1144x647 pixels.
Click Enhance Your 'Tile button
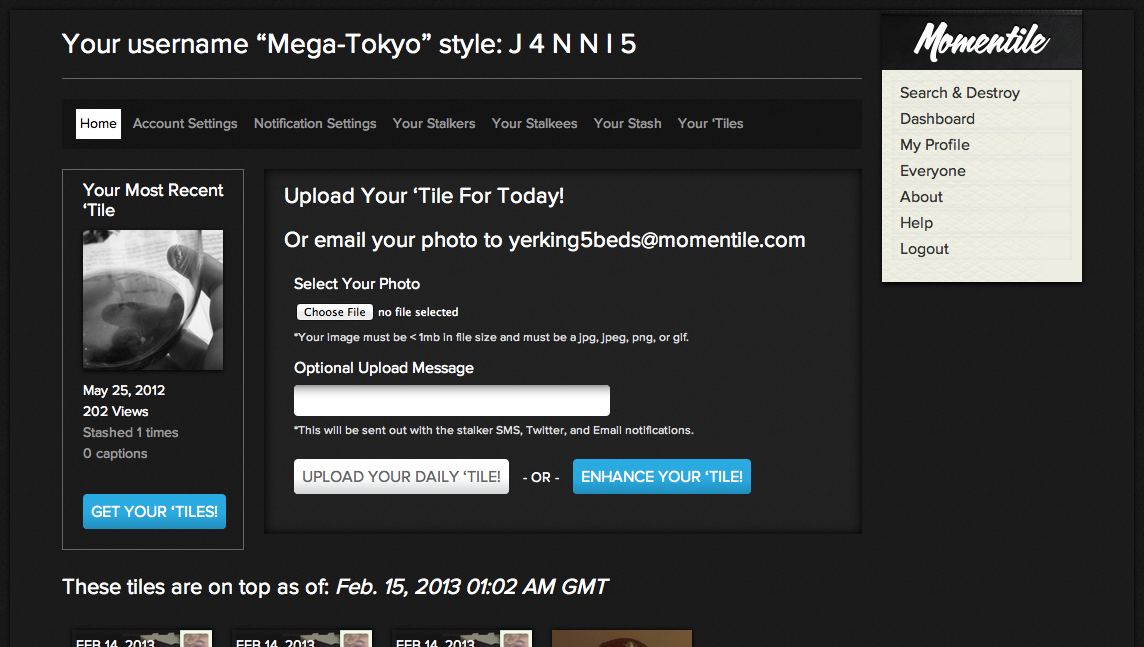(662, 476)
